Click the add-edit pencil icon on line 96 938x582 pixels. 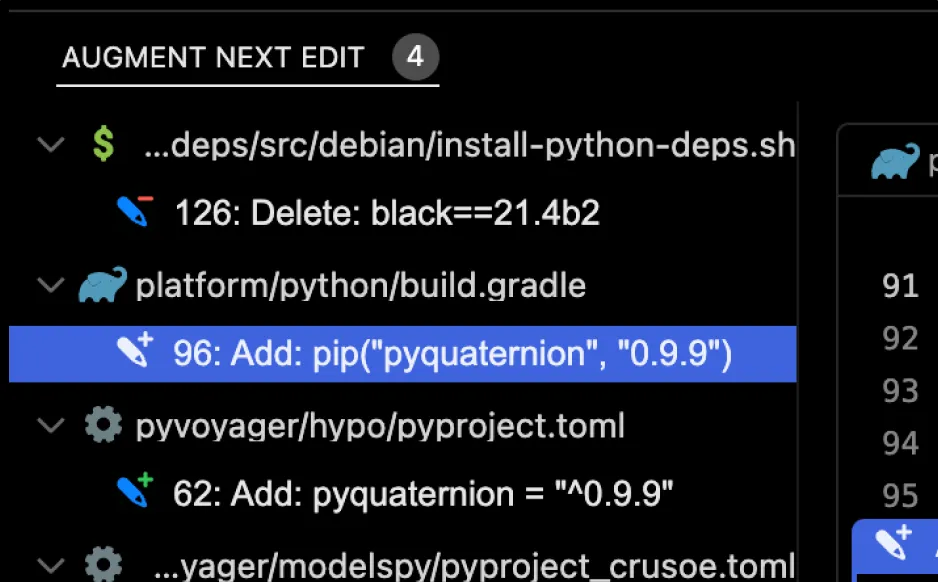[134, 350]
